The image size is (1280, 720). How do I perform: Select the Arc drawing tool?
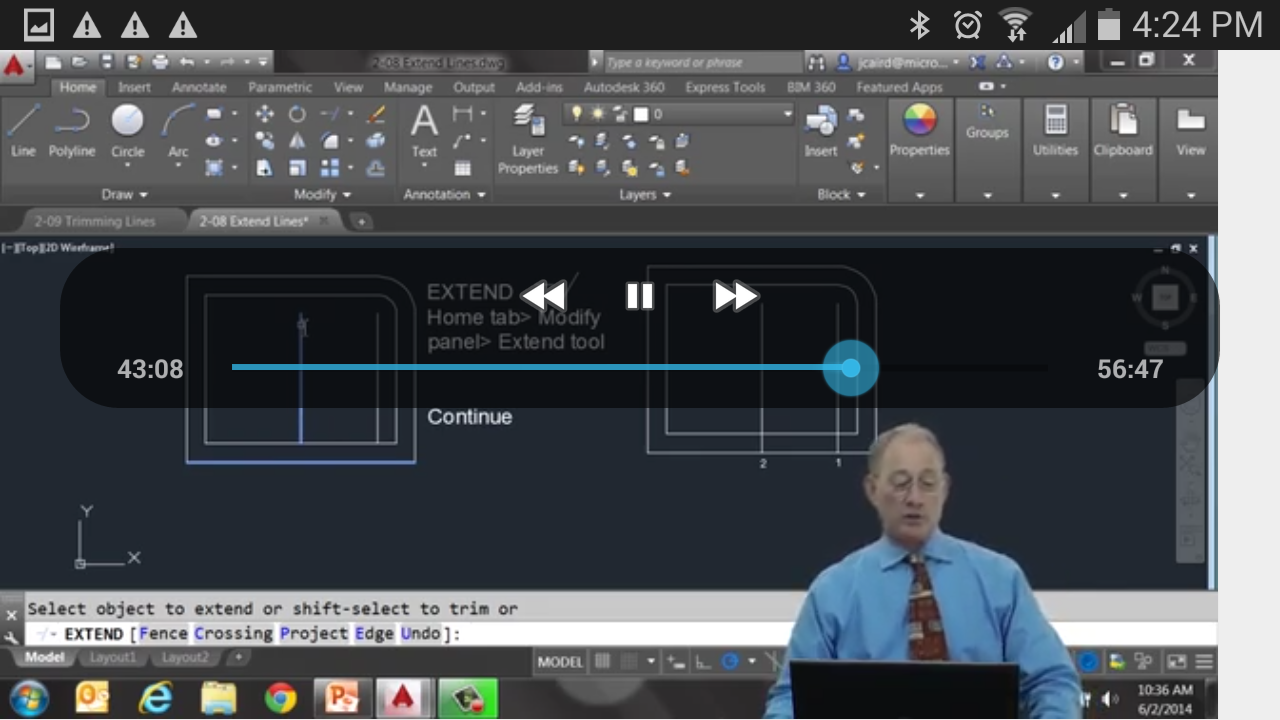pos(178,131)
